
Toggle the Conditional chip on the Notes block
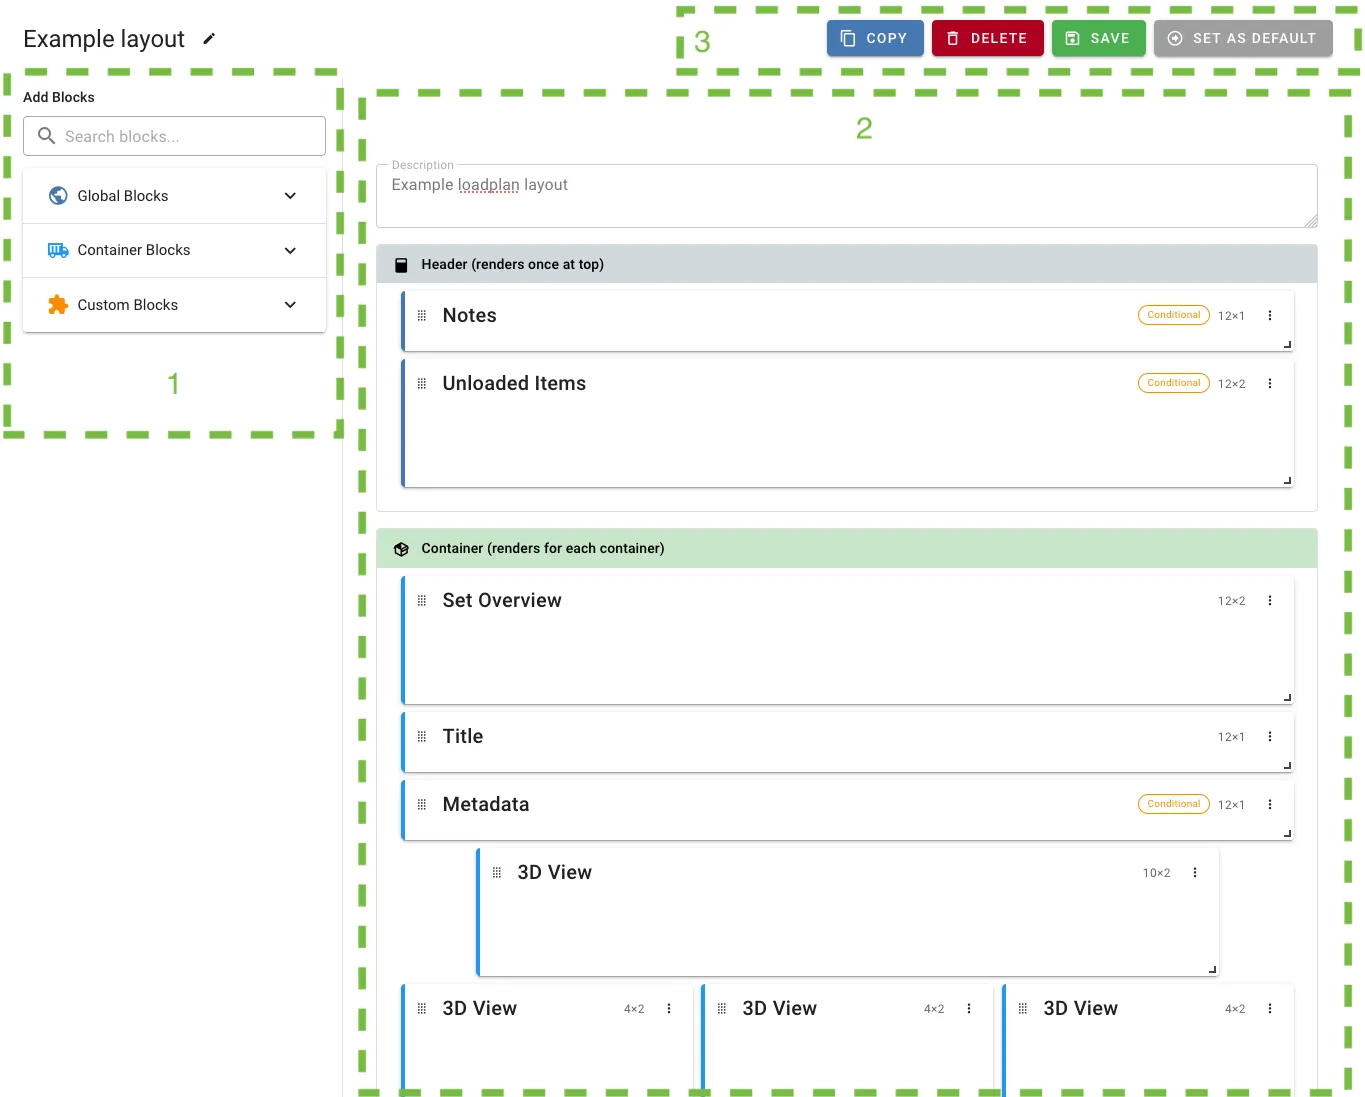pos(1173,314)
